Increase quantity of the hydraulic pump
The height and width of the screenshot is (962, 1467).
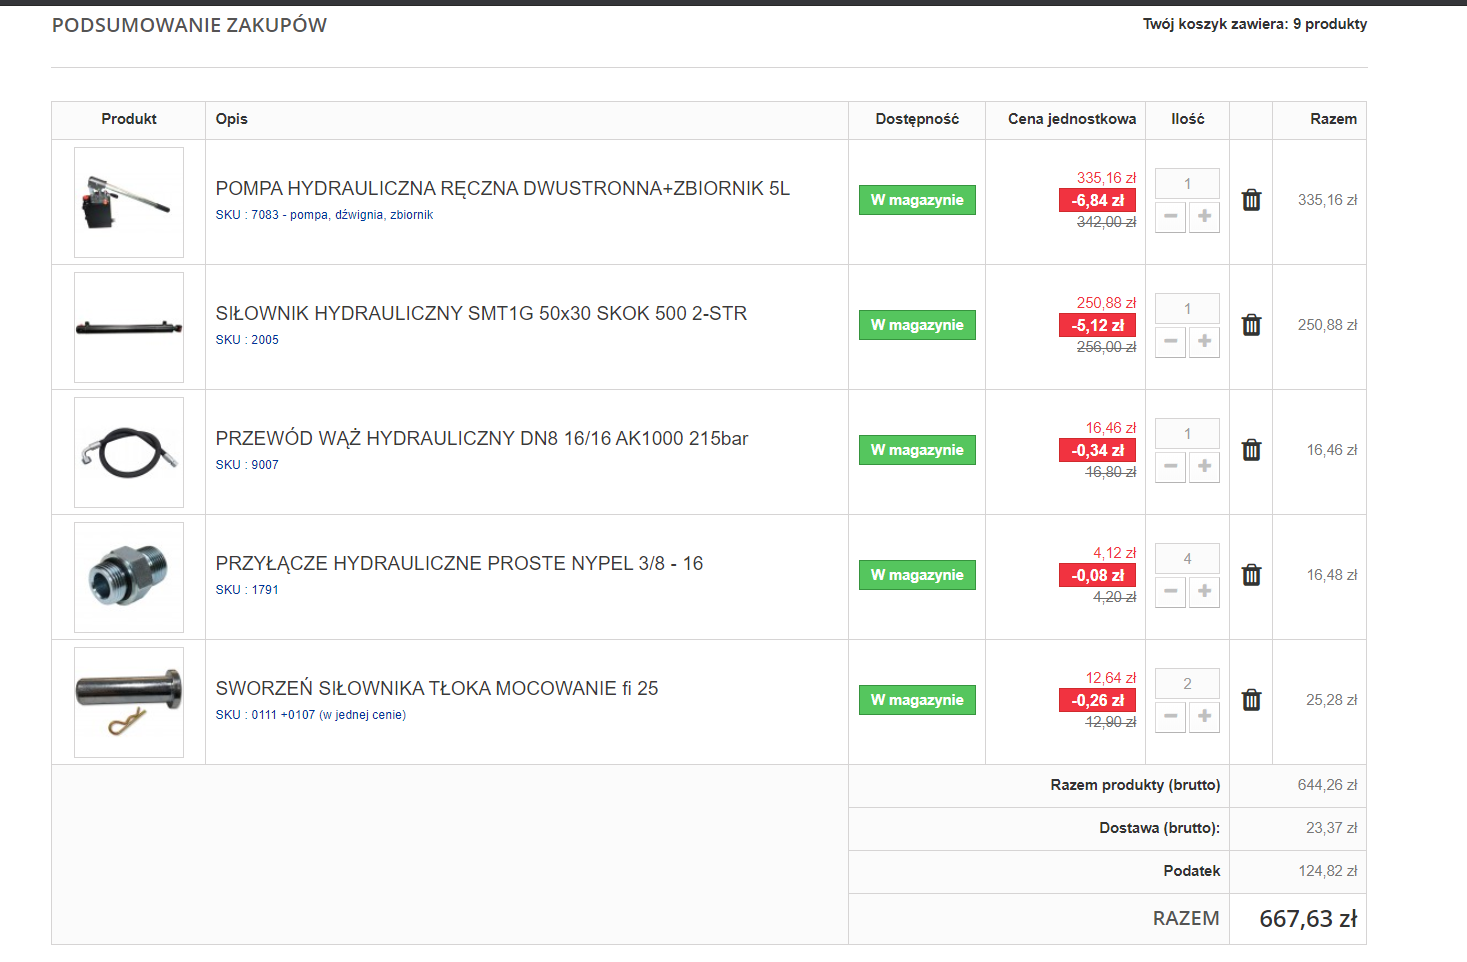click(1204, 216)
